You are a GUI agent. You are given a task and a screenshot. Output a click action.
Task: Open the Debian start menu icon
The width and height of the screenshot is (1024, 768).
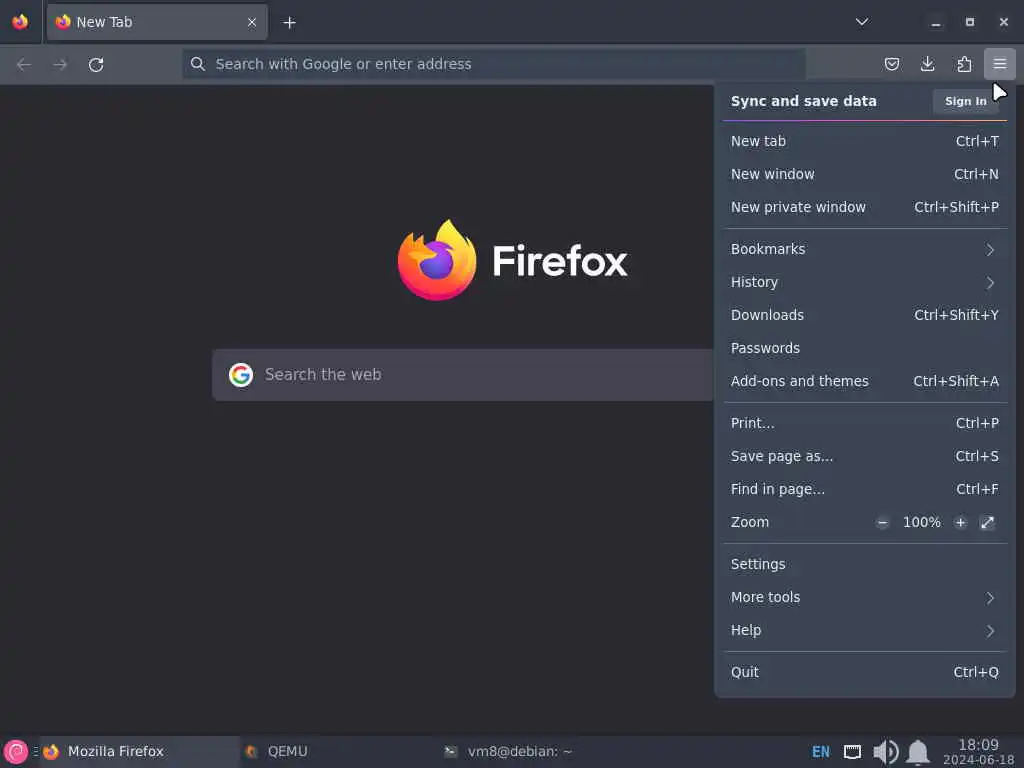[16, 752]
